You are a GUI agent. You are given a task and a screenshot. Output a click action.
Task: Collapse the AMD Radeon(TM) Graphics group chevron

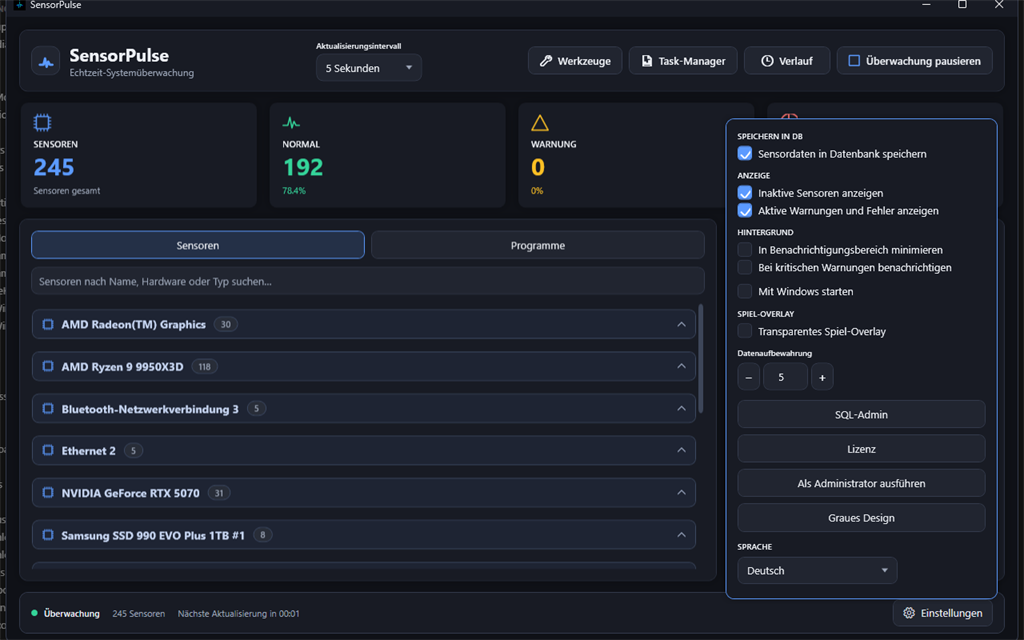click(681, 324)
